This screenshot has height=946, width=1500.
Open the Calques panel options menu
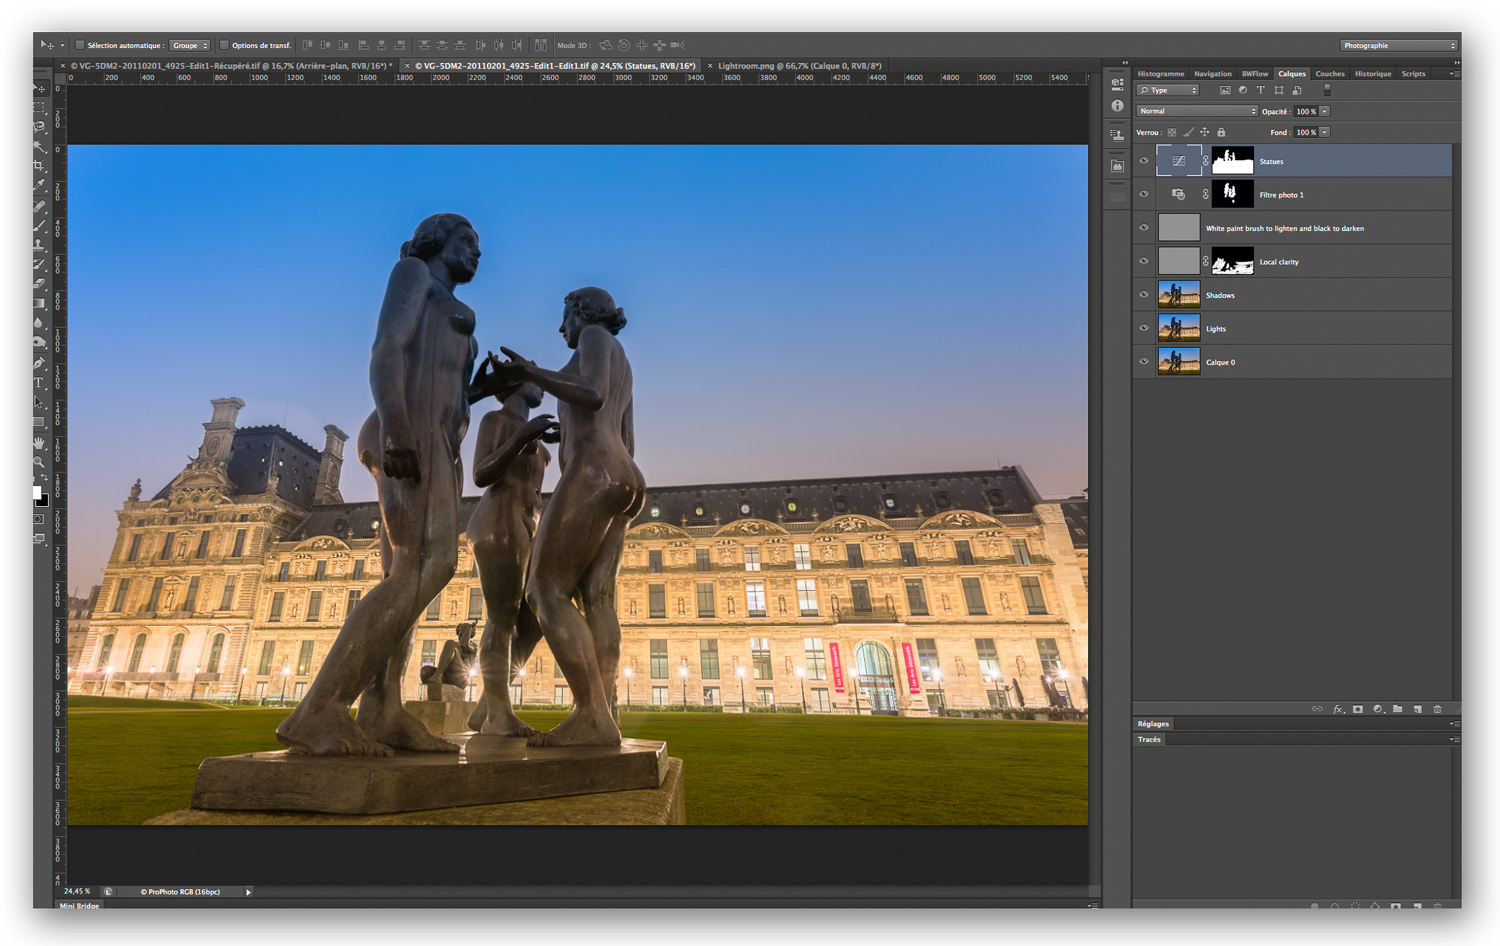(x=1454, y=73)
